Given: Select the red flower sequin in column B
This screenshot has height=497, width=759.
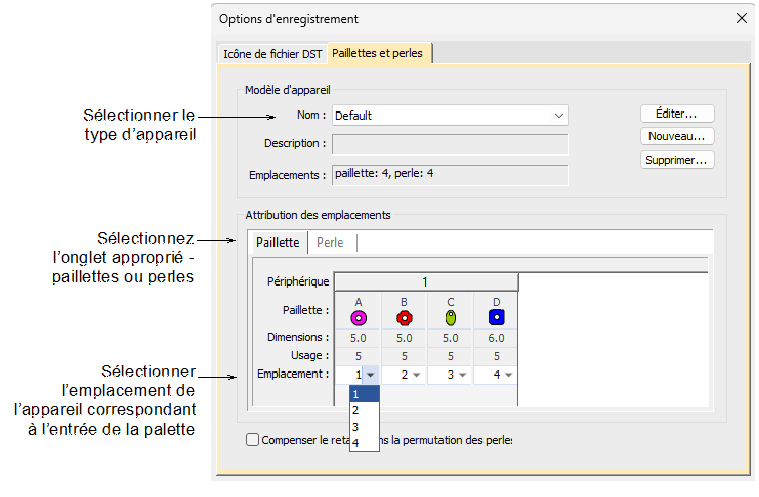Looking at the screenshot, I should tap(404, 317).
